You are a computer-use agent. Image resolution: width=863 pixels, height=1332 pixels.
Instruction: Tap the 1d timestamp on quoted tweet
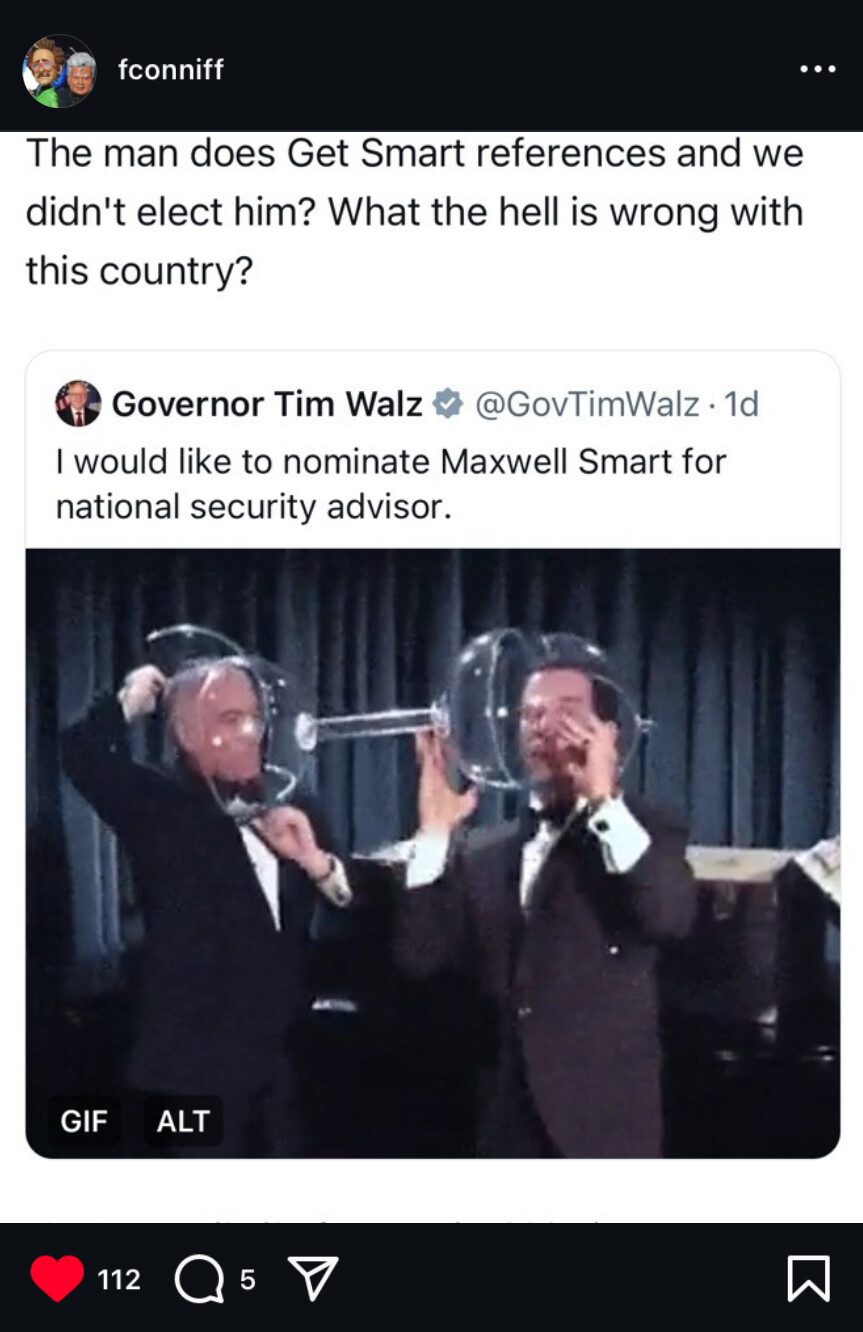tap(741, 404)
